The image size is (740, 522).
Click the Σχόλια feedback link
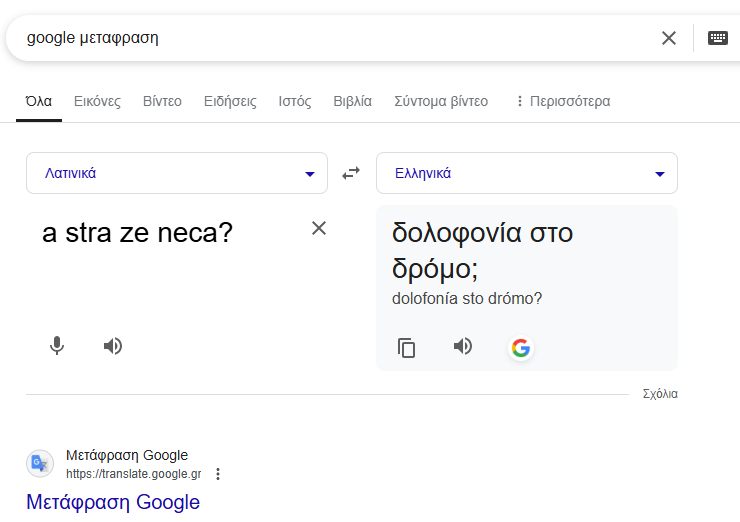[660, 394]
